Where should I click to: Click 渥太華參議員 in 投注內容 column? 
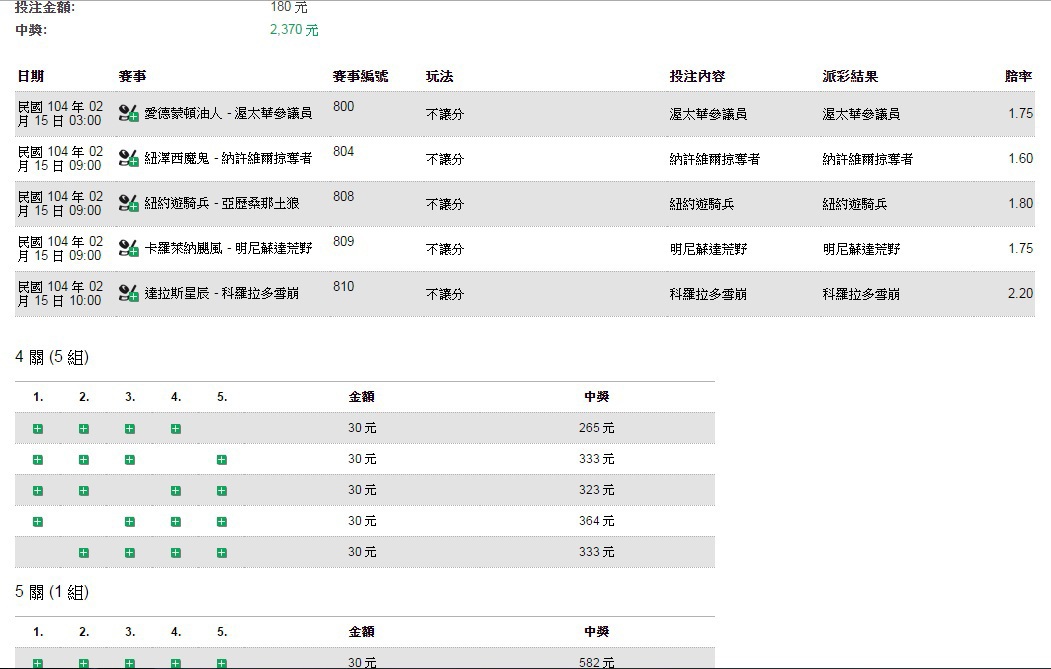(x=708, y=114)
